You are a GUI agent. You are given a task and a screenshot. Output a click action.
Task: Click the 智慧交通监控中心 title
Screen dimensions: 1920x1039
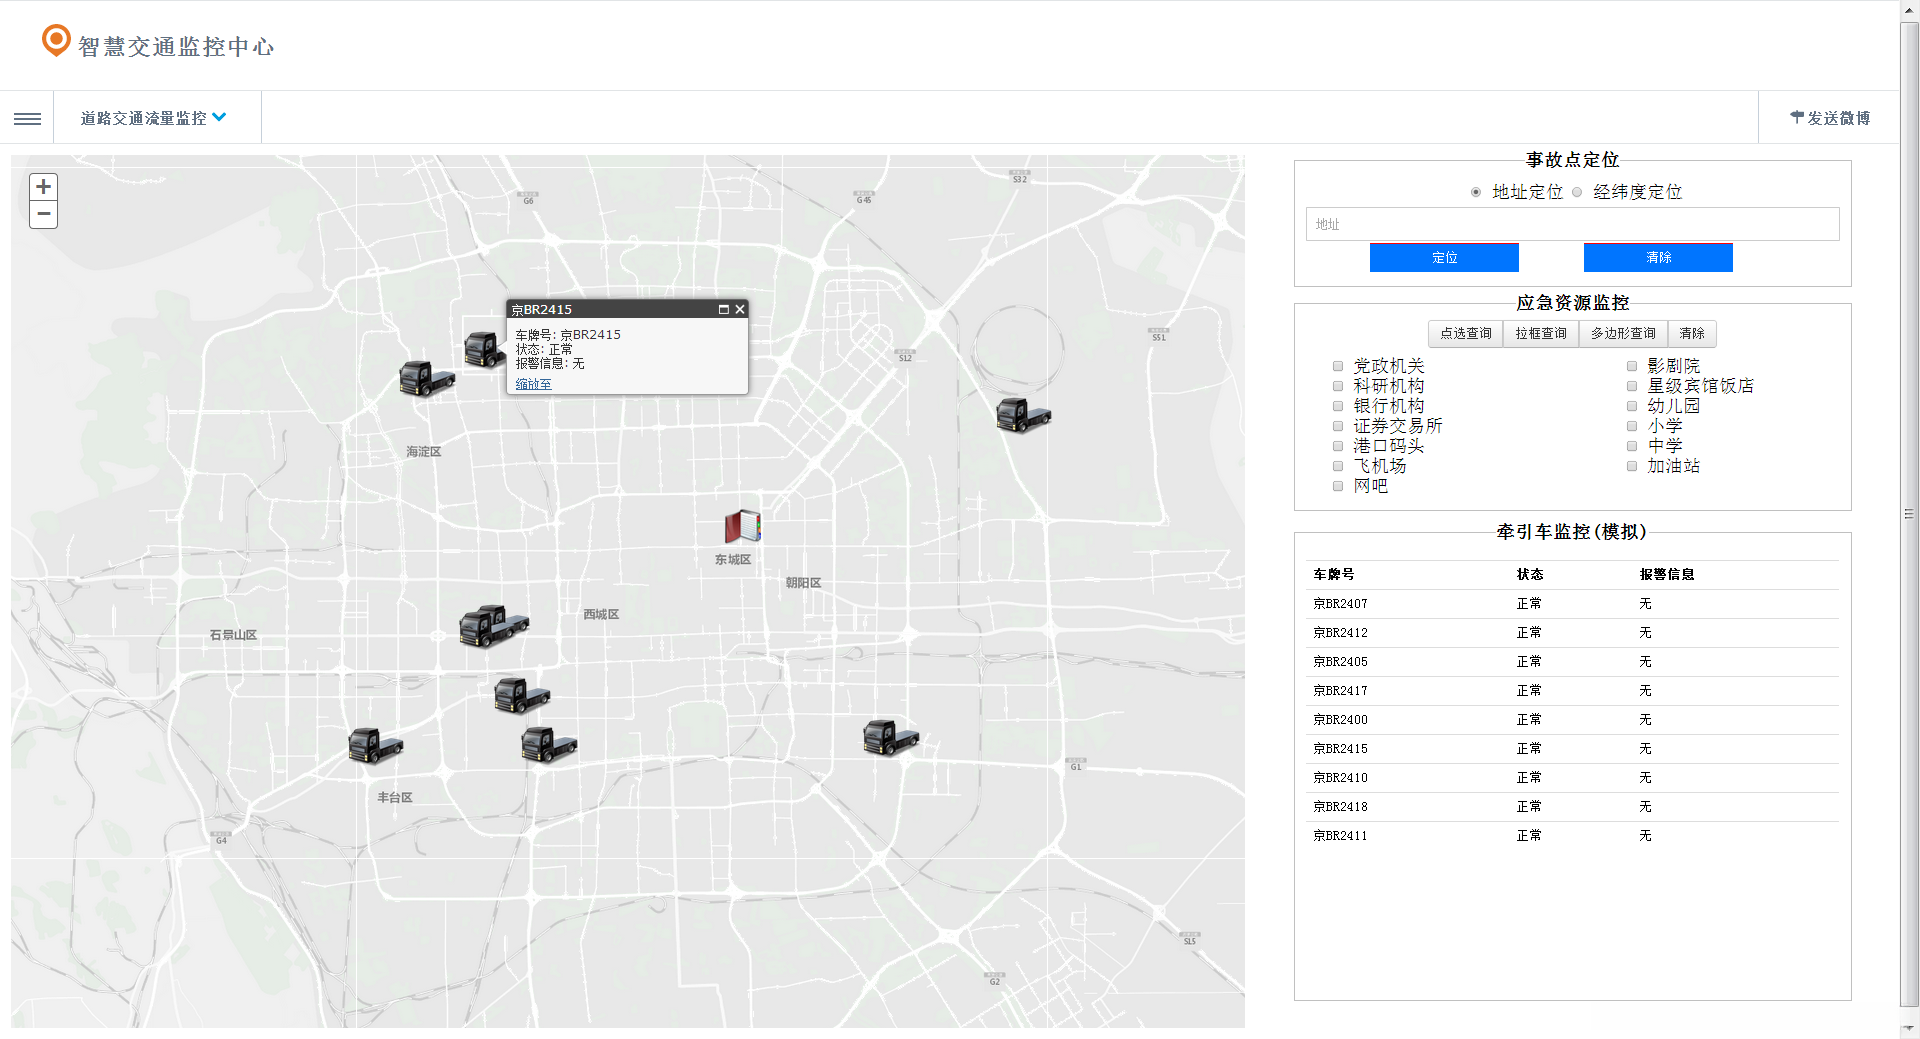point(176,47)
